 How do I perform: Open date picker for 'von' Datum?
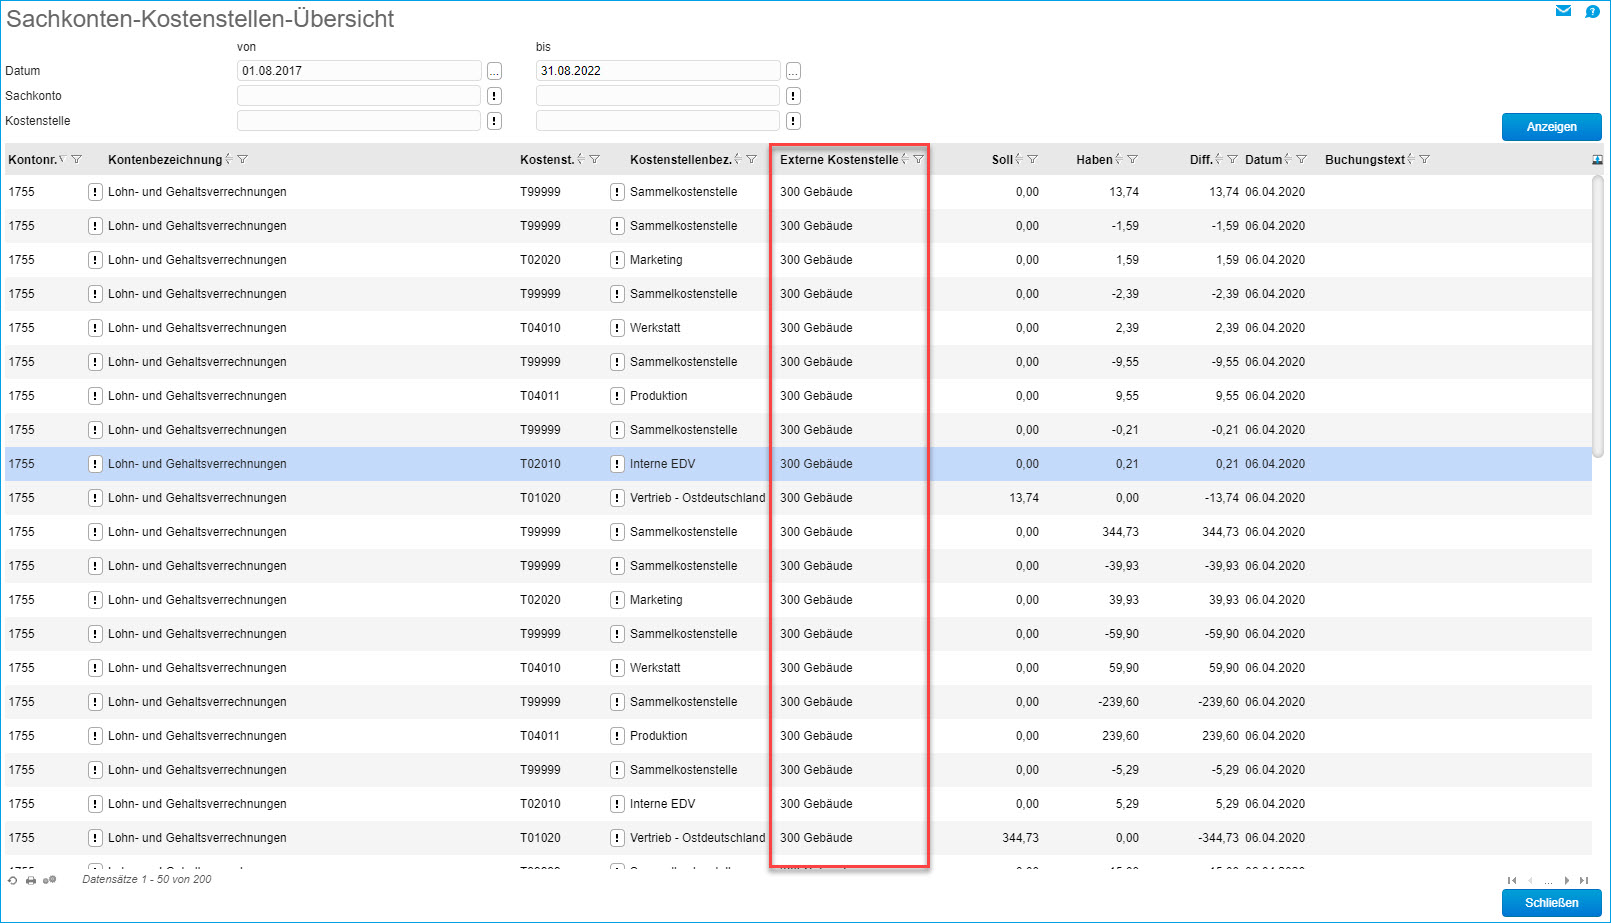[x=494, y=71]
